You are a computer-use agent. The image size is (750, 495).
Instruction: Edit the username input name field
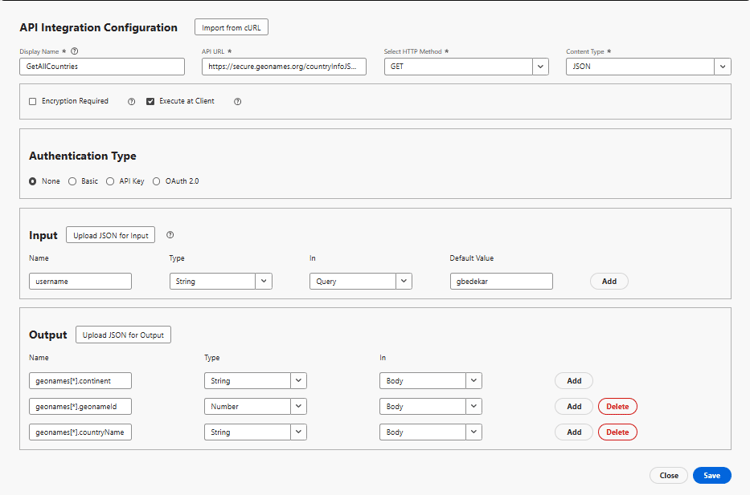80,281
